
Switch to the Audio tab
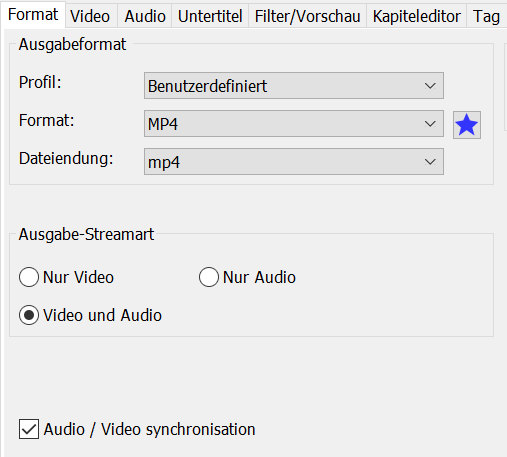click(x=145, y=16)
